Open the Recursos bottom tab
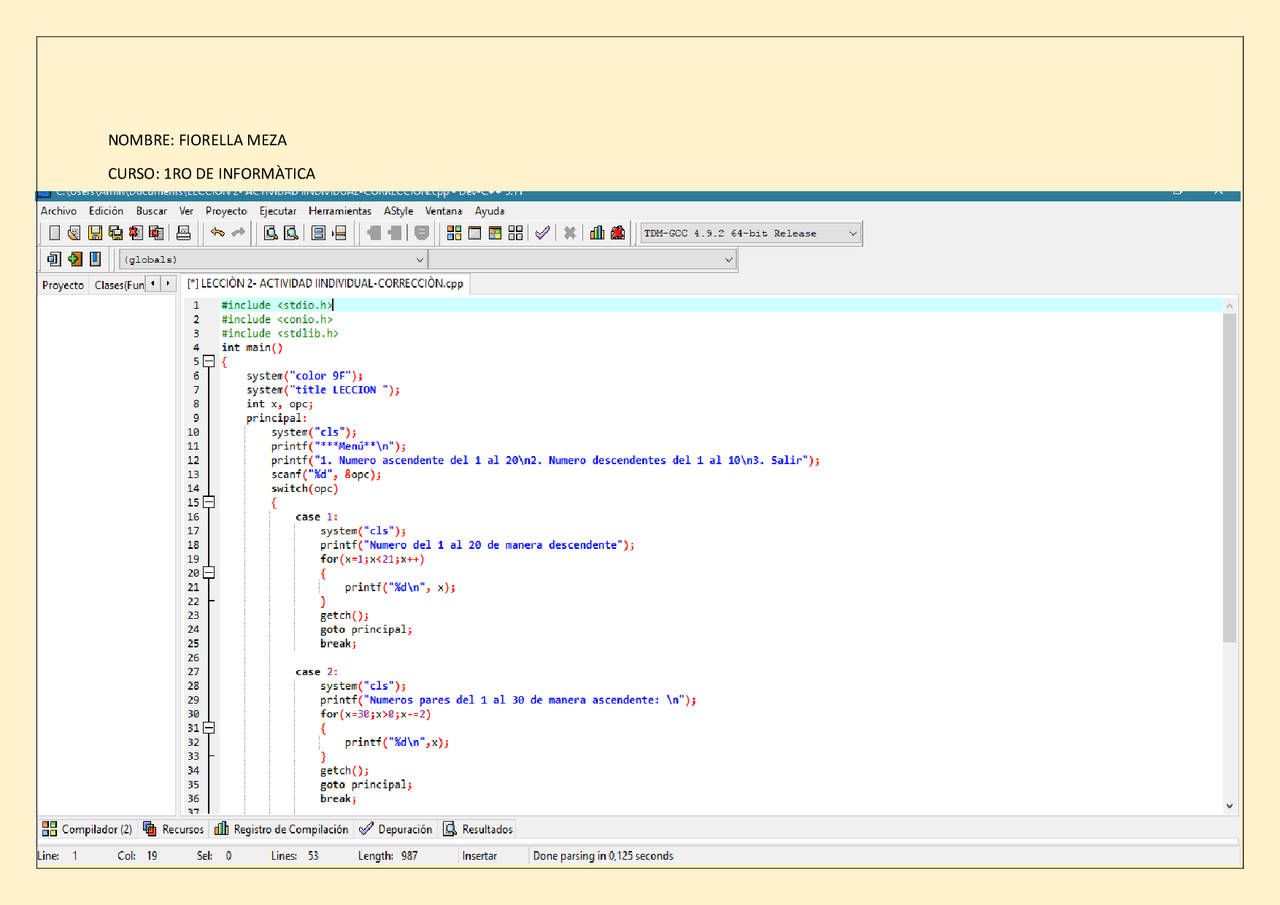The height and width of the screenshot is (905, 1280). (174, 829)
